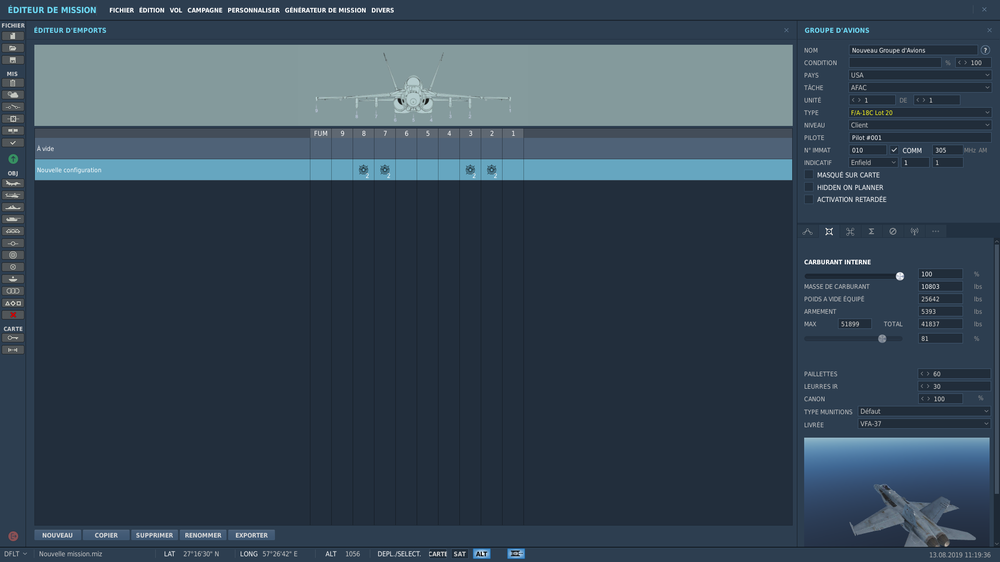The image size is (1000, 562).
Task: Open the weather cloud icon
Action: pyautogui.click(x=13, y=95)
